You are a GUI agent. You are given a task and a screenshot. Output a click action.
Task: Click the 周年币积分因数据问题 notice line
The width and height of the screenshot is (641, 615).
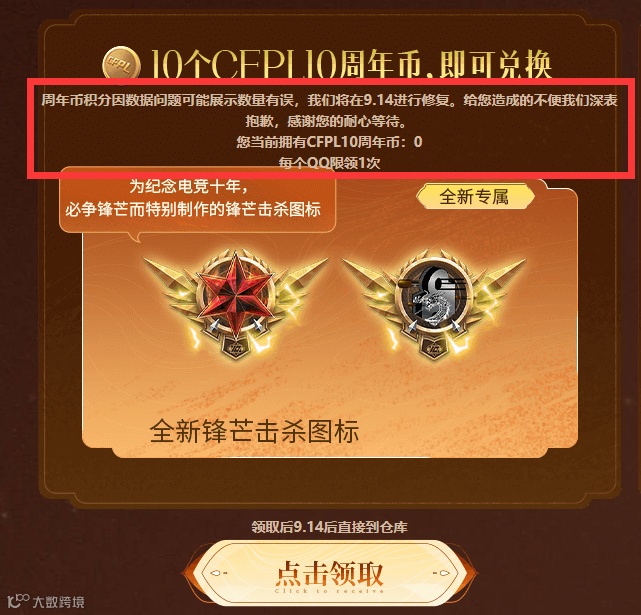329,100
